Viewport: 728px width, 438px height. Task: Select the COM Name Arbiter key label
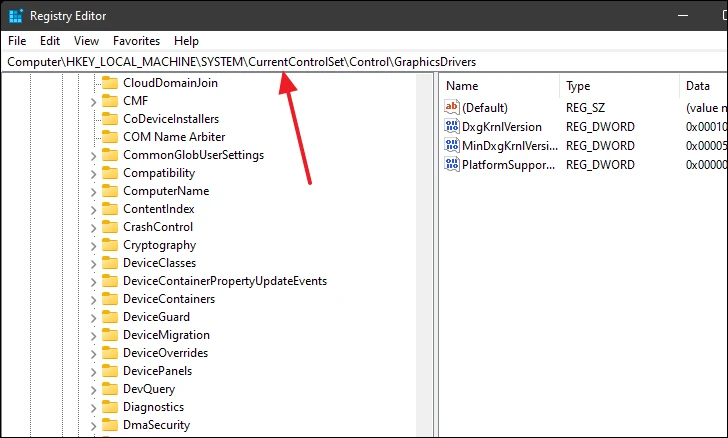174,137
